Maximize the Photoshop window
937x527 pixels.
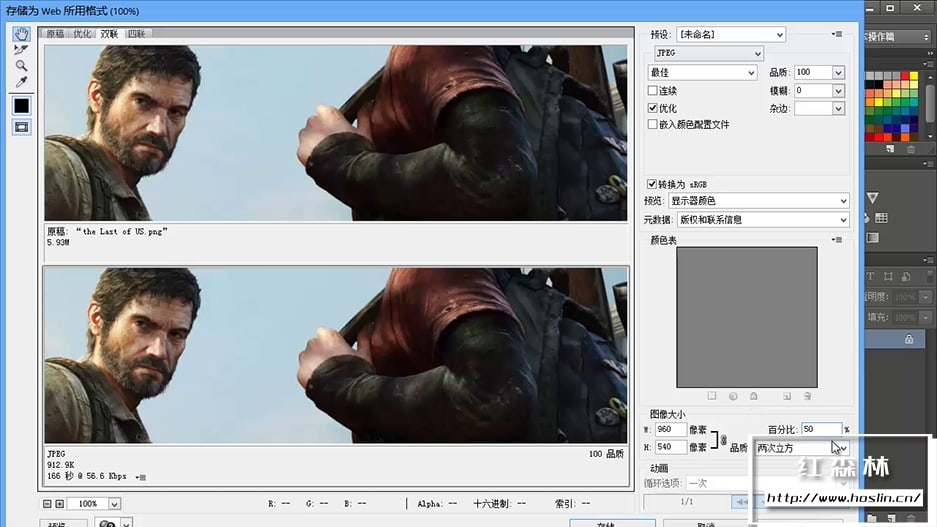890,8
